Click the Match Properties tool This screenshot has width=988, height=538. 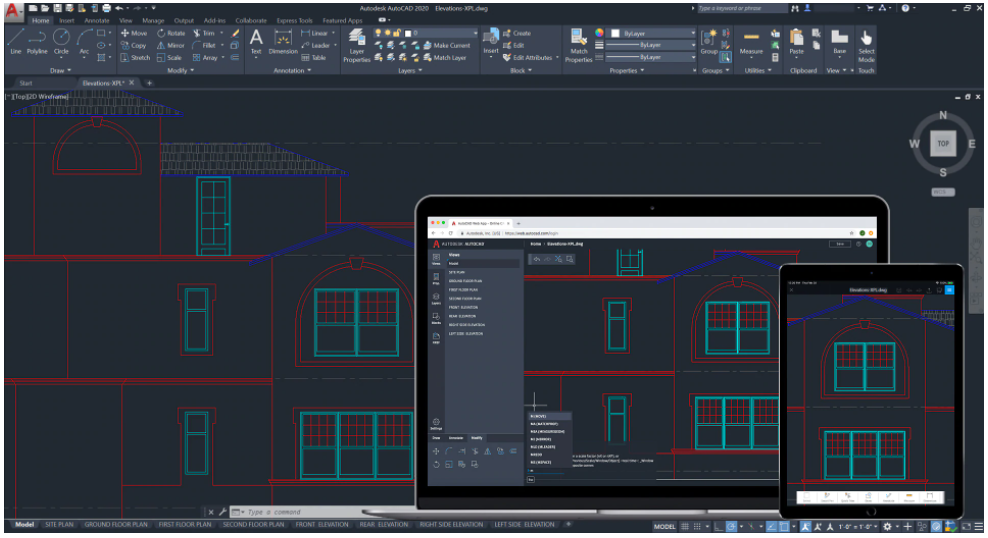[578, 45]
